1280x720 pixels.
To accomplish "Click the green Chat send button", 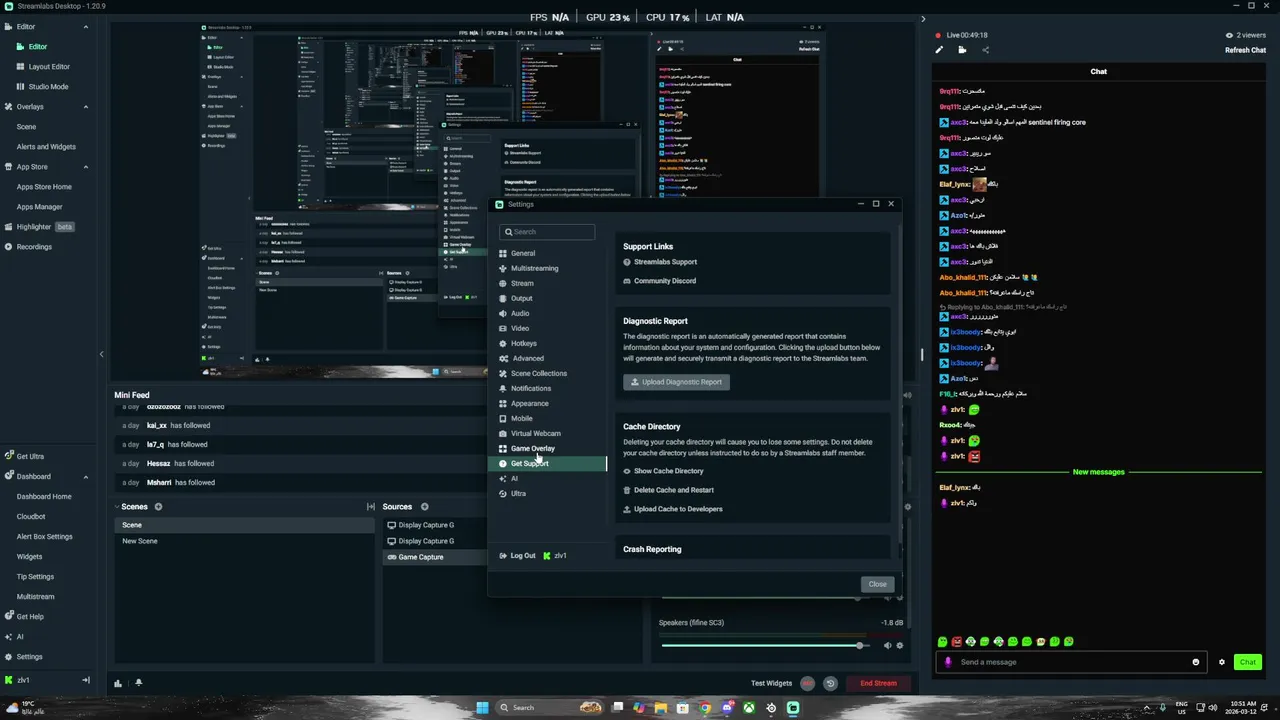I will coord(1247,662).
